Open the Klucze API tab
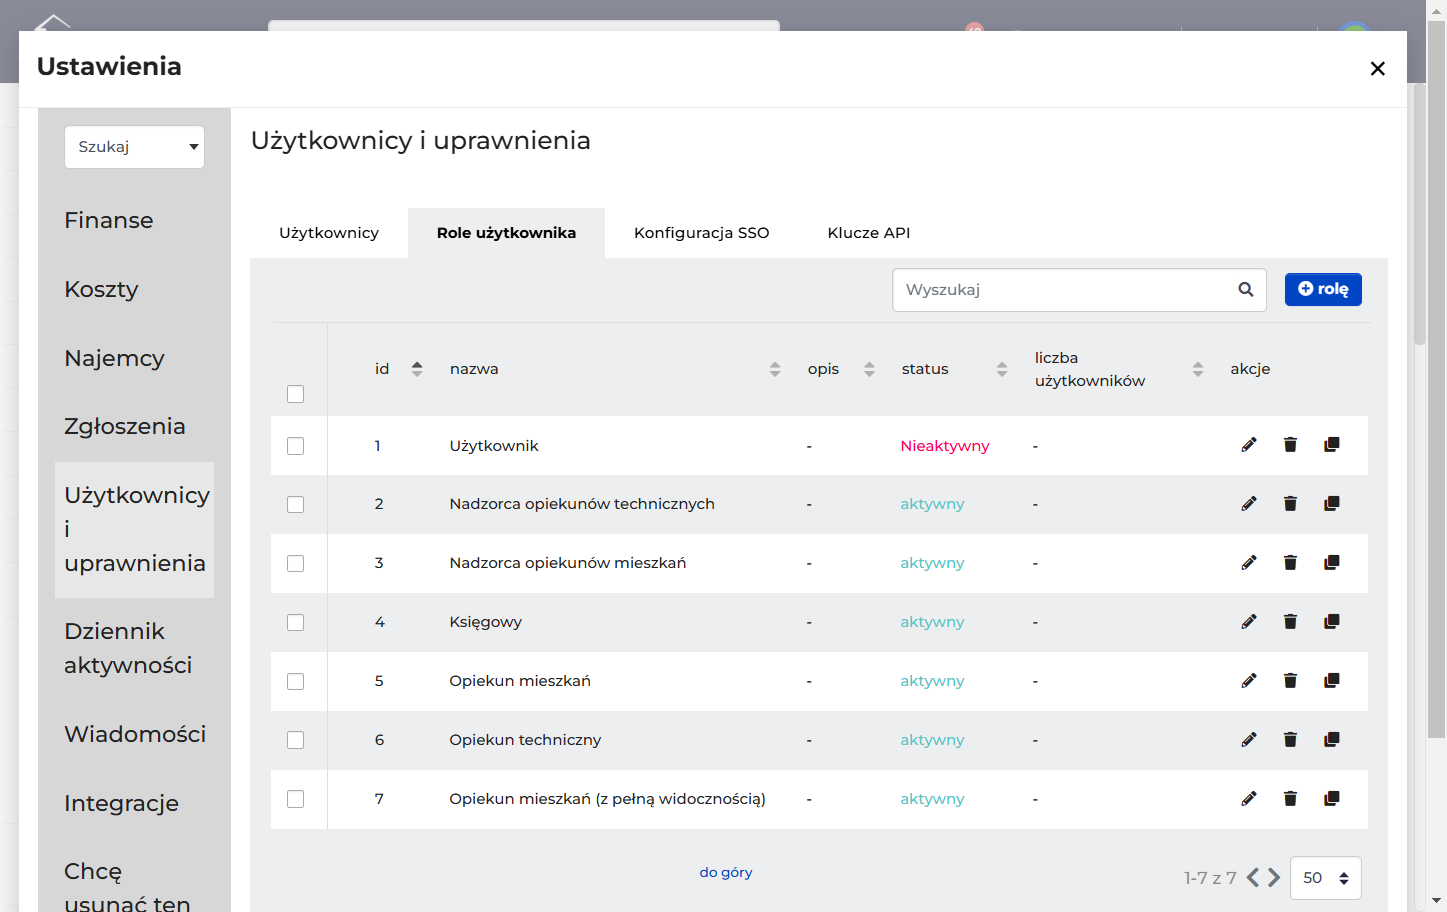Screen dimensions: 1447x912 pyautogui.click(x=869, y=233)
